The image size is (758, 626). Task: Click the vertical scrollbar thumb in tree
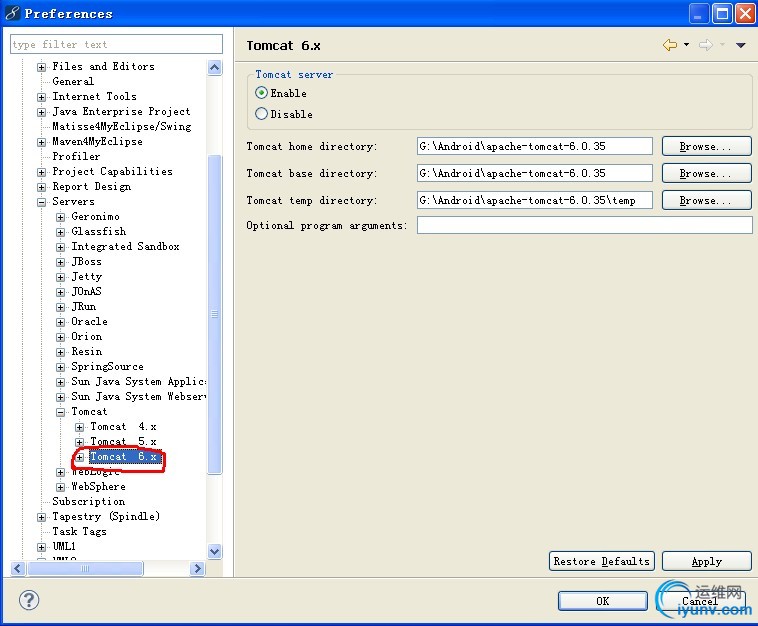pos(215,314)
